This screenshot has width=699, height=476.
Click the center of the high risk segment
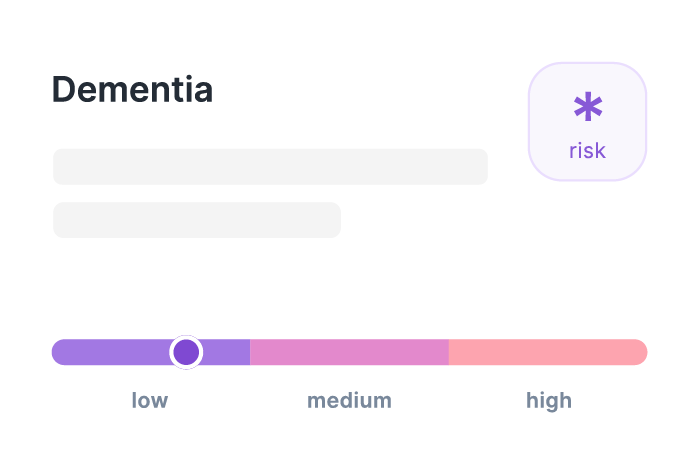[x=548, y=352]
